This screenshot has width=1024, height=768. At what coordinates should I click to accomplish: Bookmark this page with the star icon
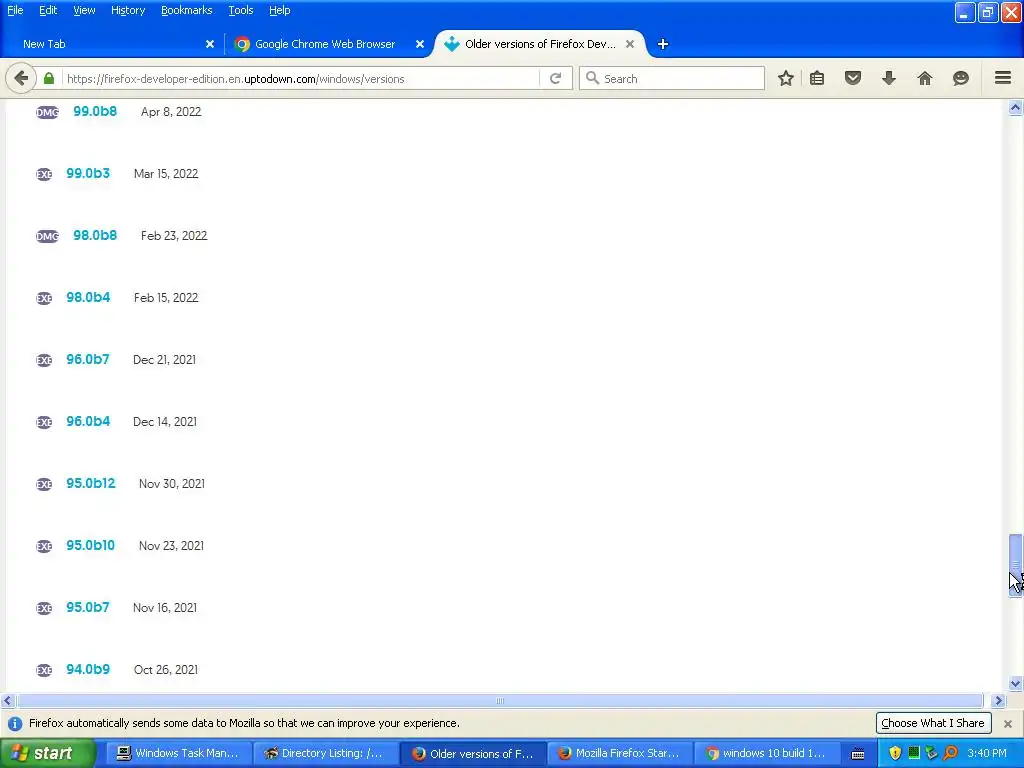click(786, 78)
